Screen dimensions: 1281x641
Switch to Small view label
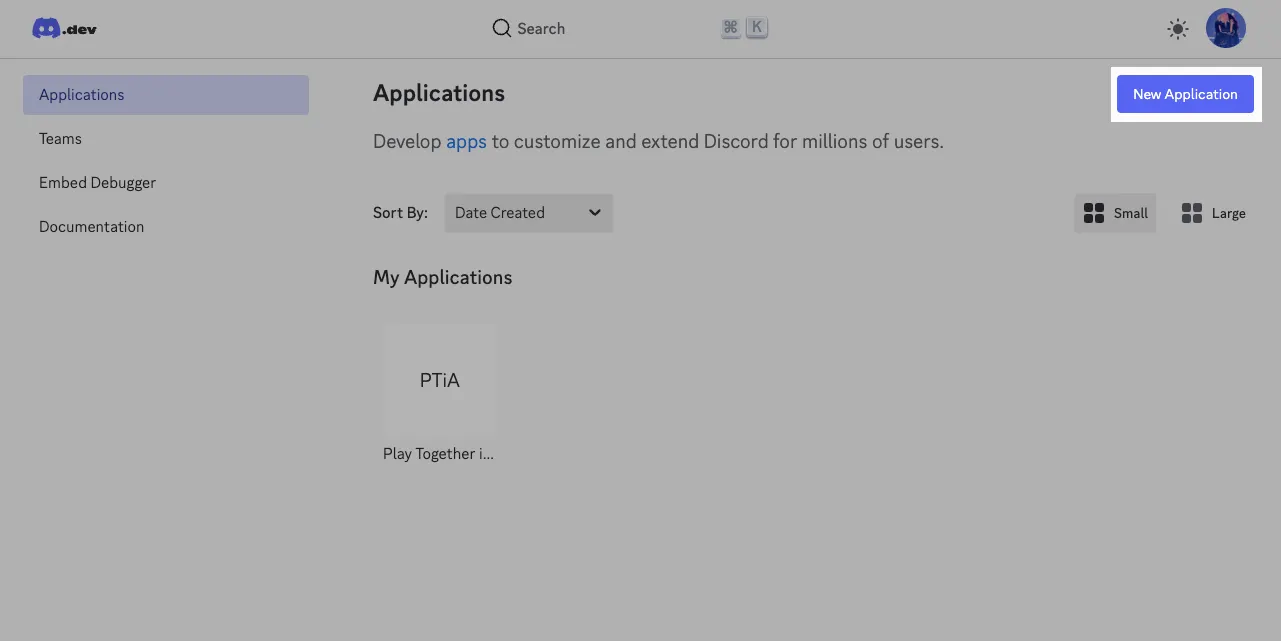[1131, 213]
